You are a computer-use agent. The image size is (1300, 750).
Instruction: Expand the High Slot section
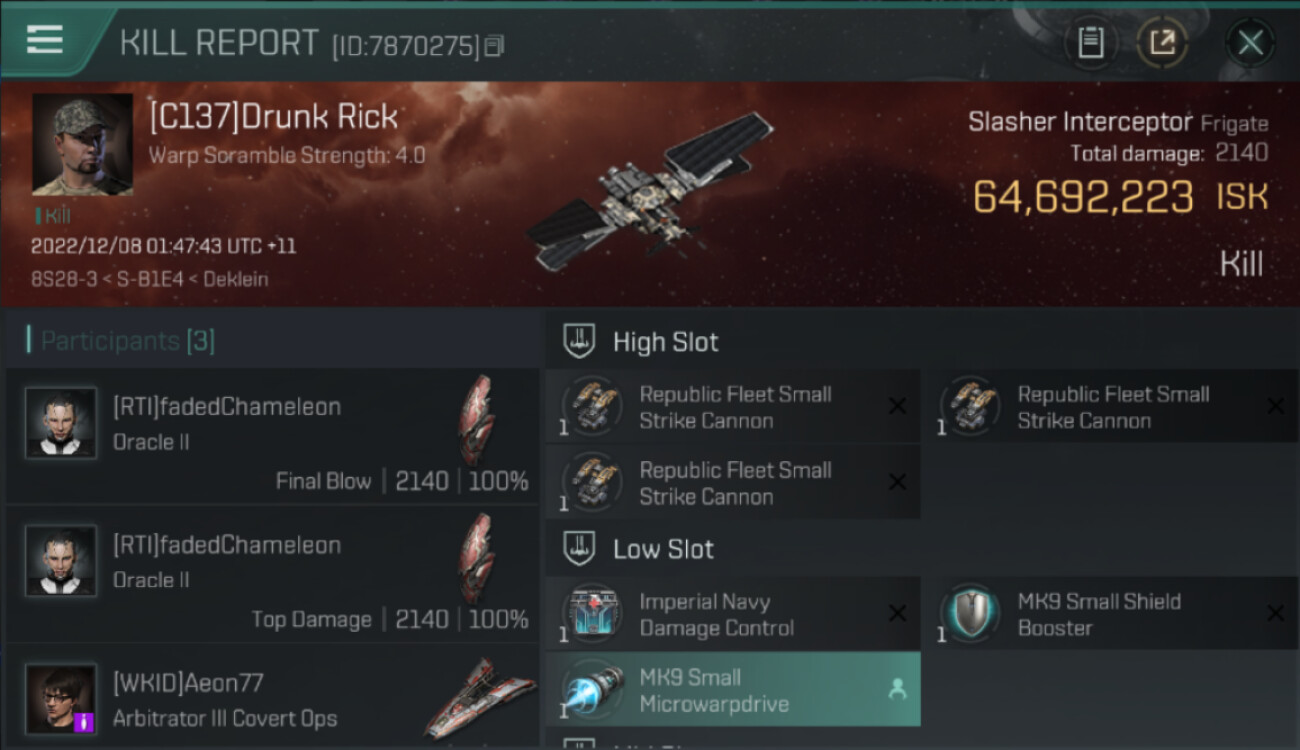pos(665,342)
